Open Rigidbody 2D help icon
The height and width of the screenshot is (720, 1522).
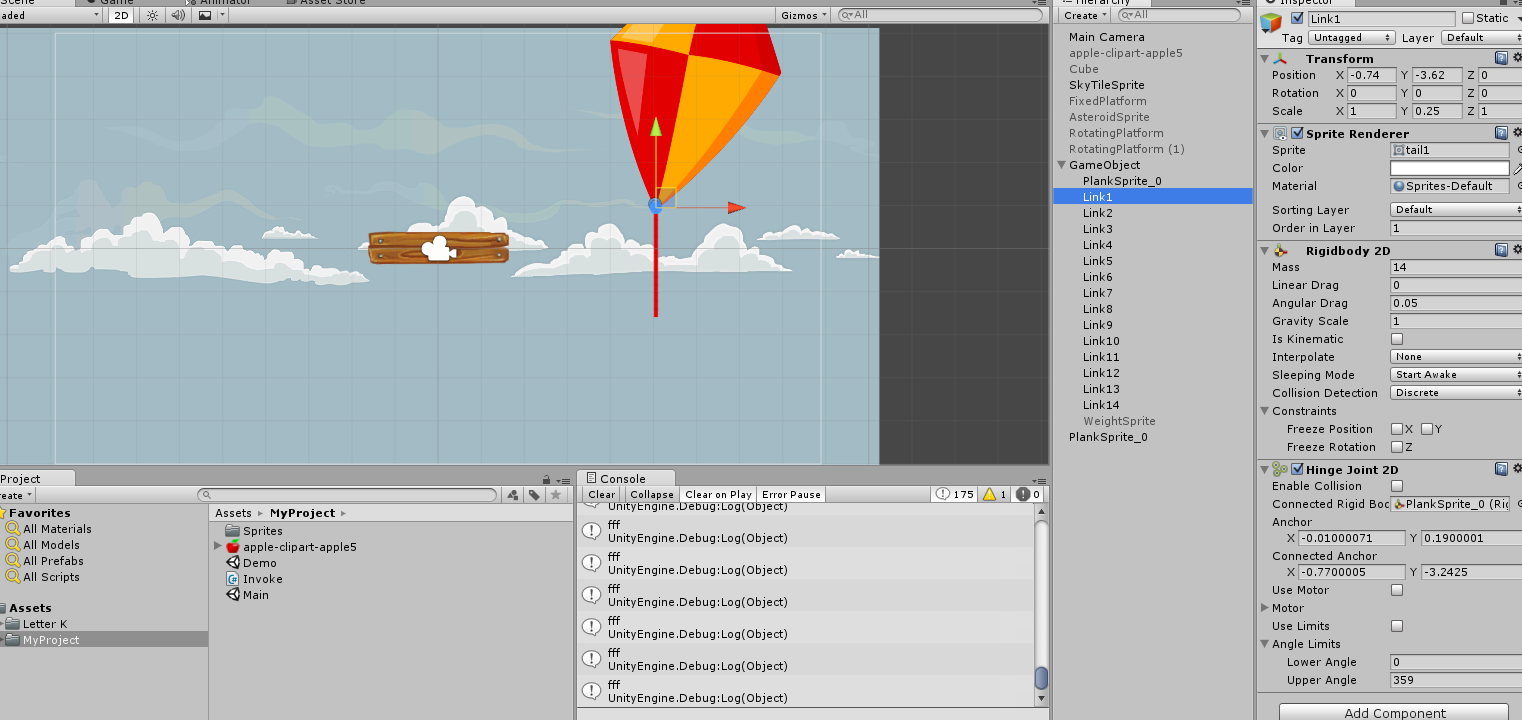pyautogui.click(x=1501, y=250)
